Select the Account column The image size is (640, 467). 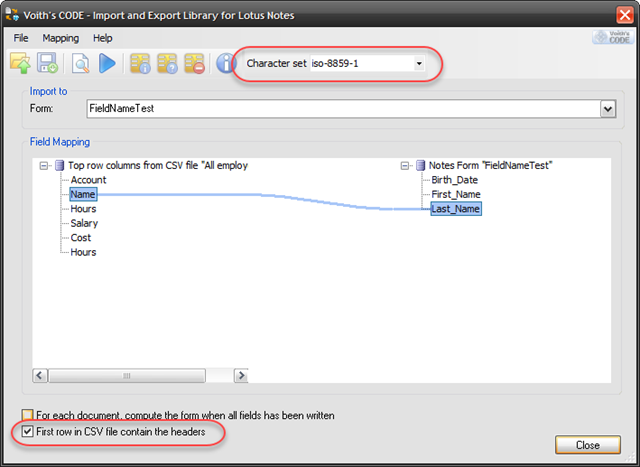pos(88,180)
